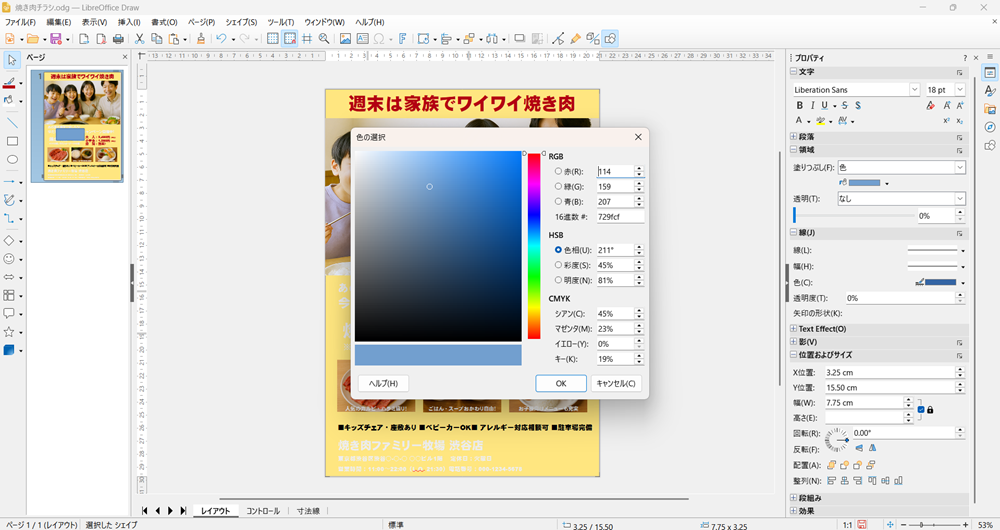Image resolution: width=1000 pixels, height=530 pixels.
Task: Click inside the color gradient picker field
Action: click(x=438, y=246)
